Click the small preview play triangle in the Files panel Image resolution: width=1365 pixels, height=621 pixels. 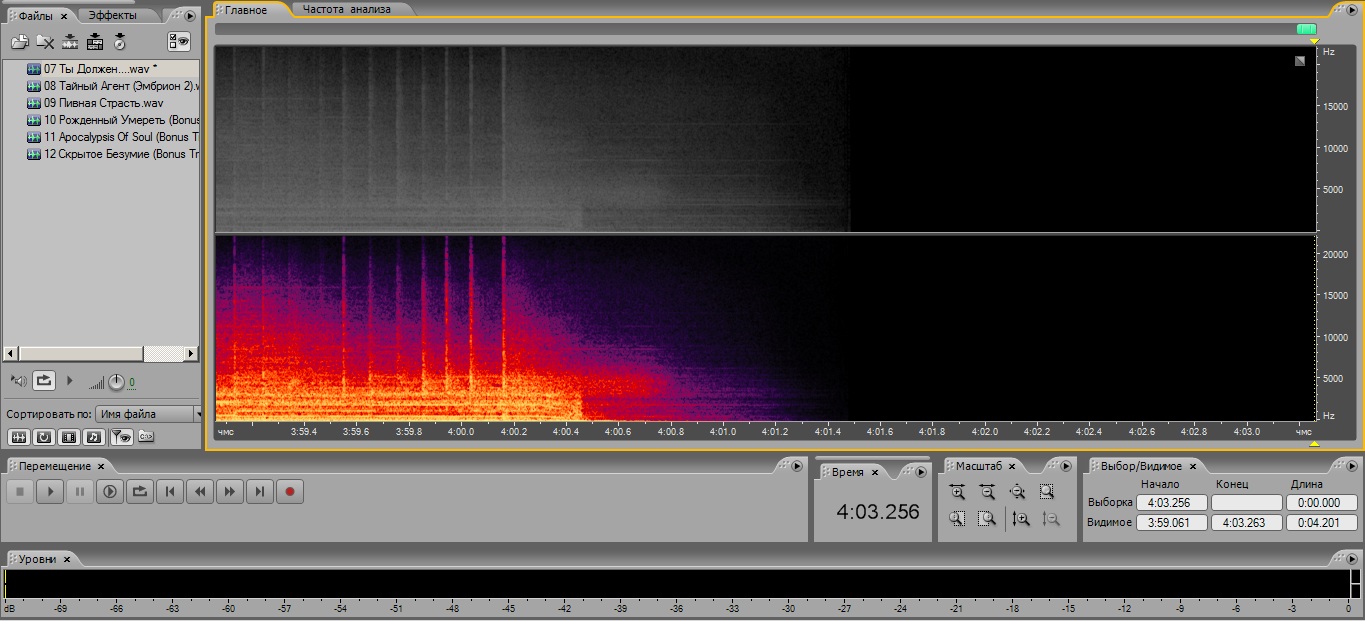coord(69,380)
